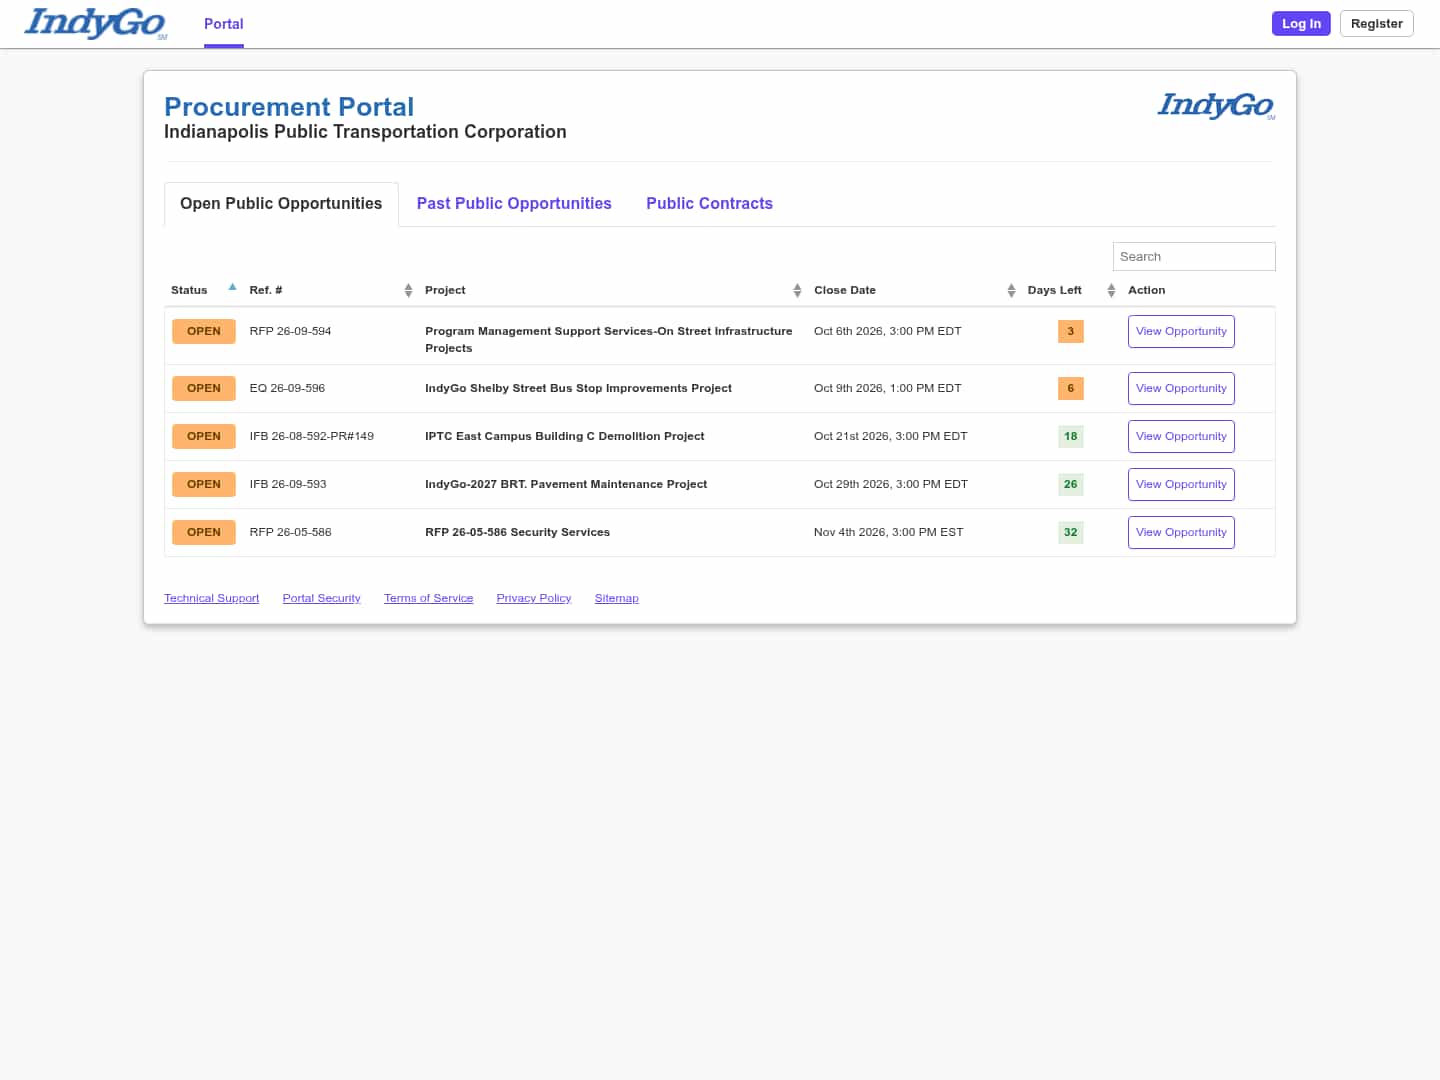
Task: Click the days left badge showing 18
Action: (1070, 436)
